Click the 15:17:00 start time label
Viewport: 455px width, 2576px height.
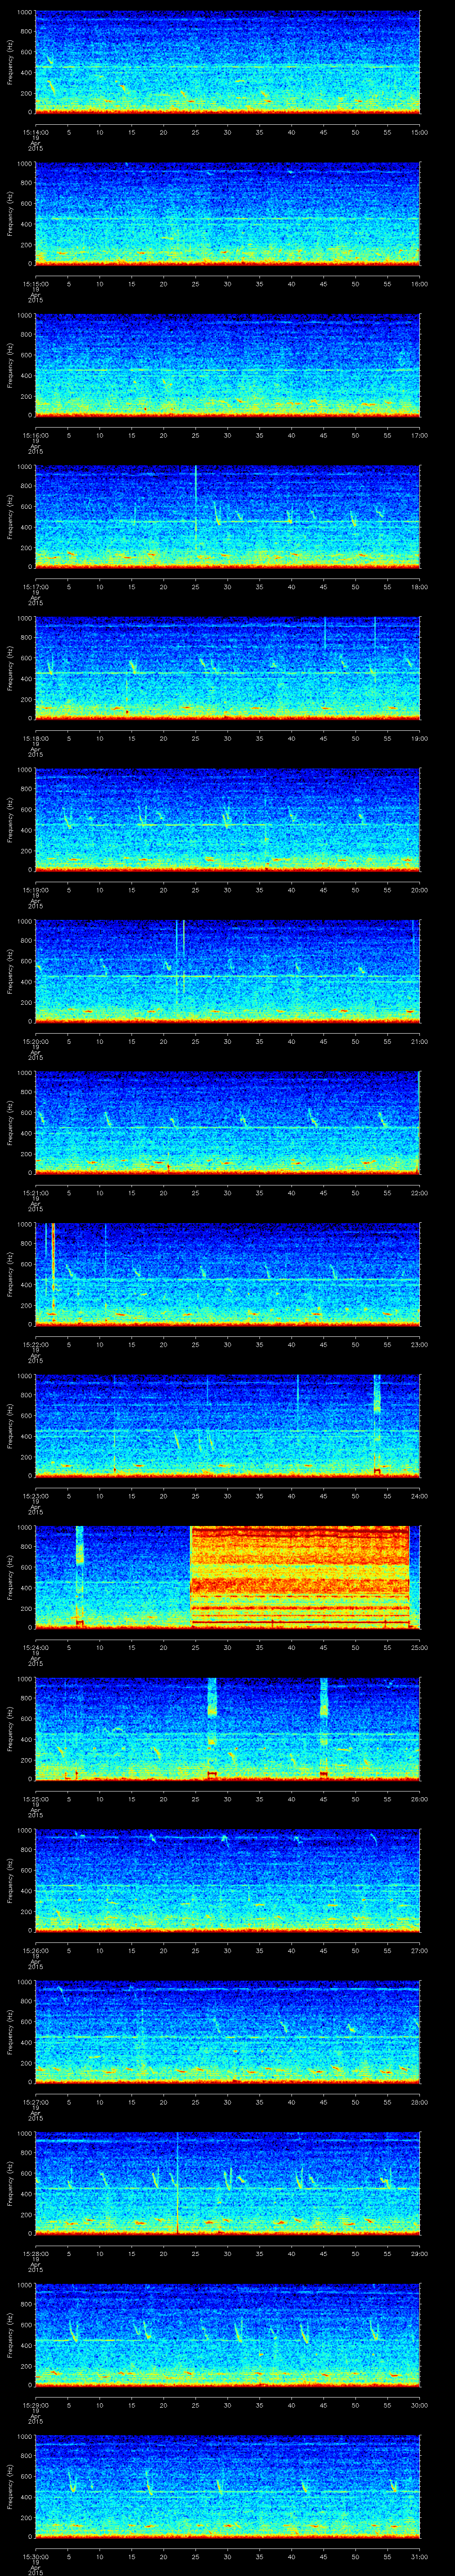tap(35, 587)
